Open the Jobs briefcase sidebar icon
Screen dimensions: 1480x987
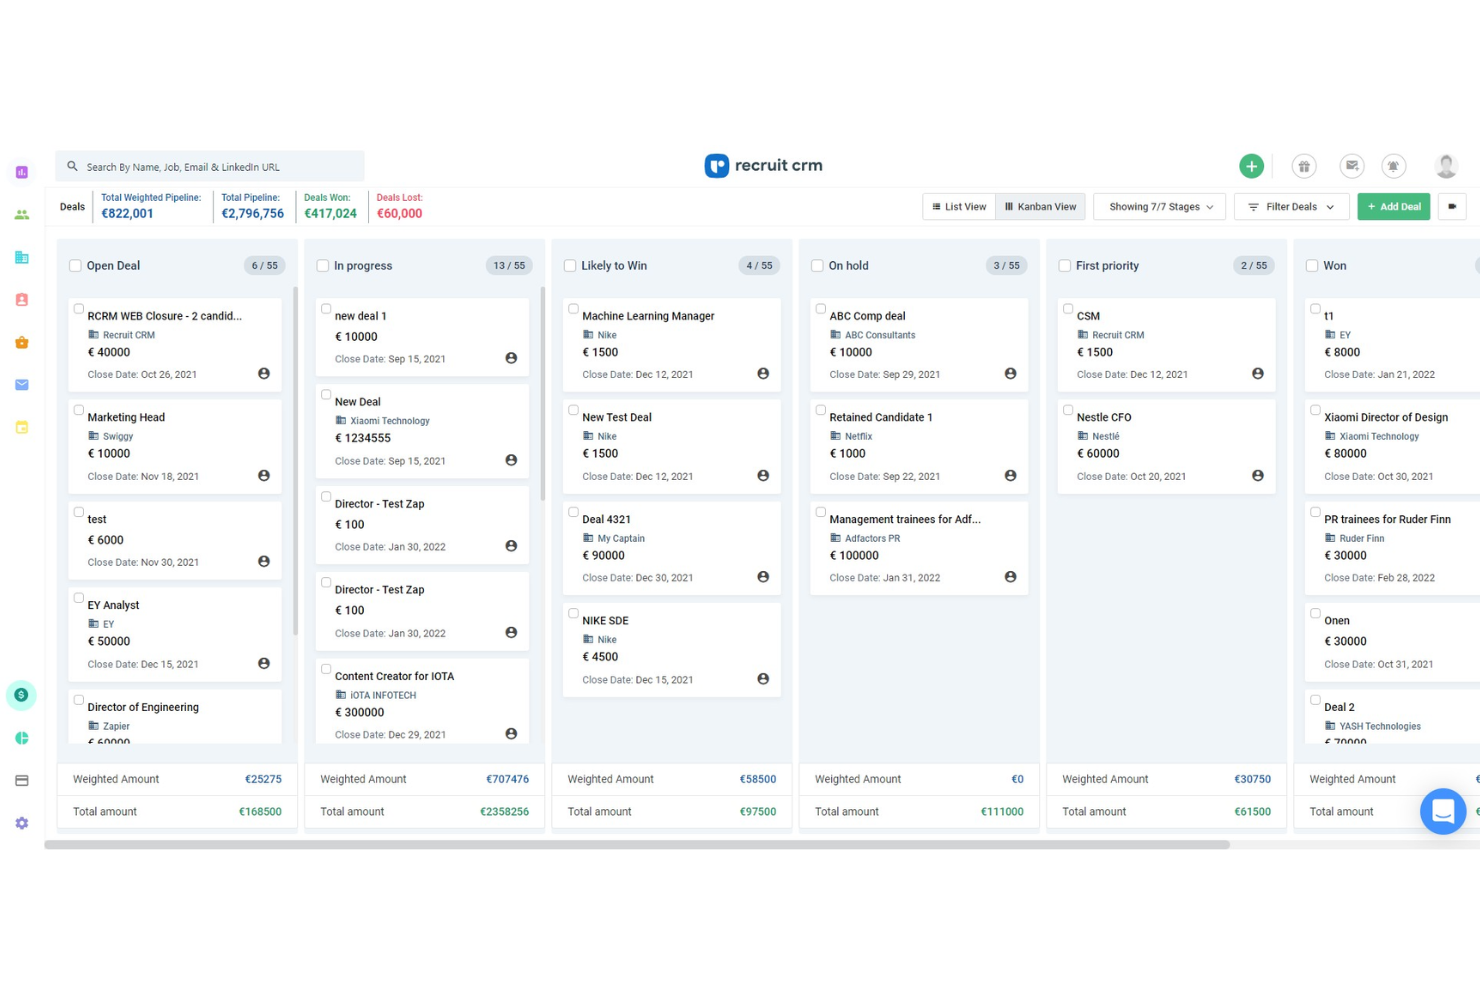[22, 342]
